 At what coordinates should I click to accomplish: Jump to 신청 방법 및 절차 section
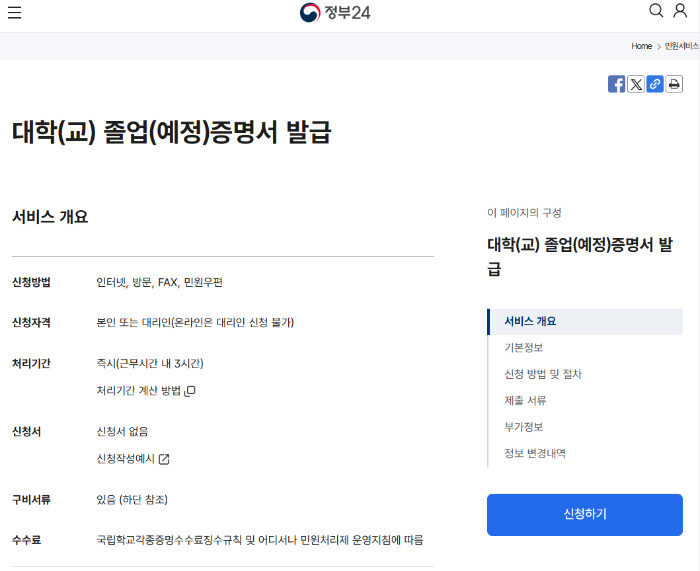pos(543,374)
